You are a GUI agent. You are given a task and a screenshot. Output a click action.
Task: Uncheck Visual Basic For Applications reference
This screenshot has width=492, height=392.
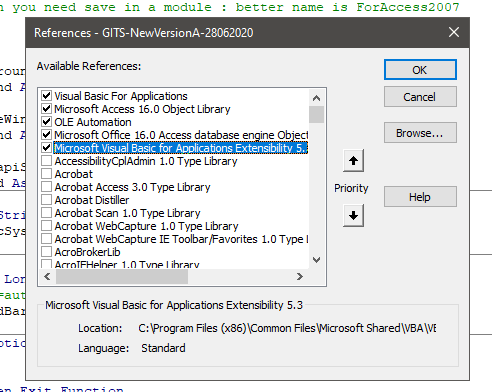tap(46, 96)
